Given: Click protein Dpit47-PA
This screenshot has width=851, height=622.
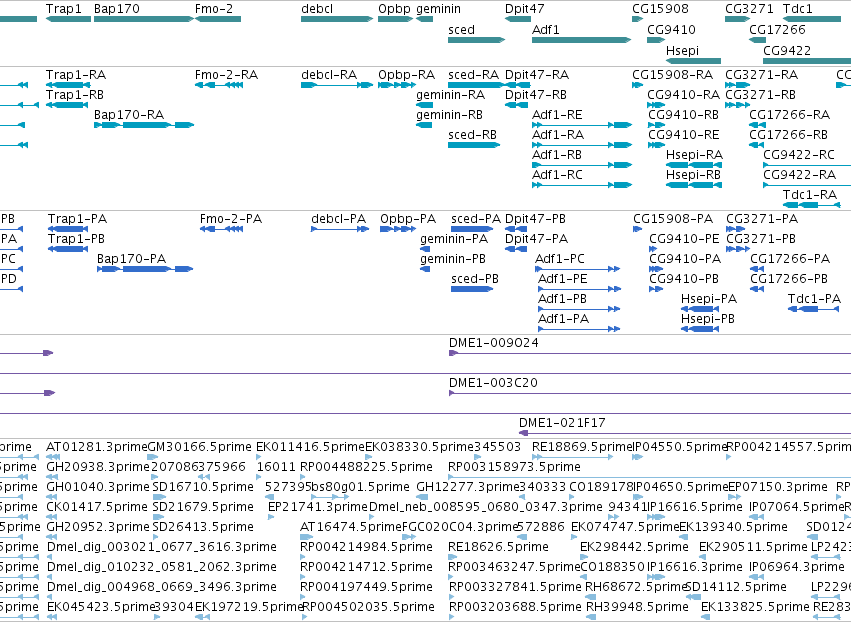Looking at the screenshot, I should [536, 239].
